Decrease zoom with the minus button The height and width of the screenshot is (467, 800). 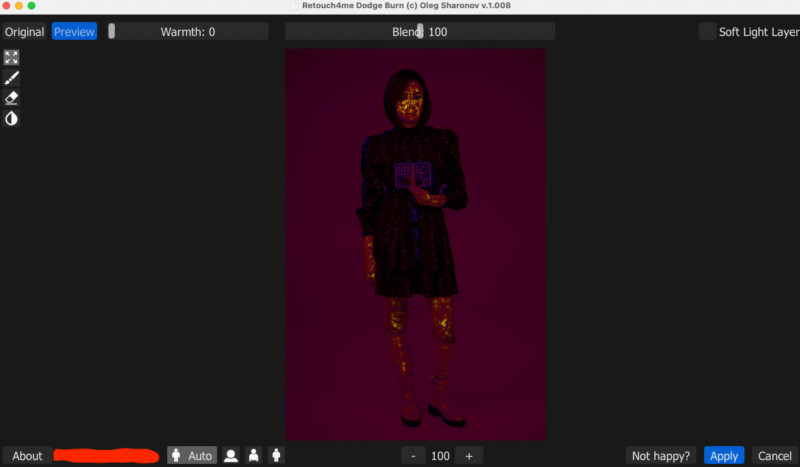[x=413, y=456]
